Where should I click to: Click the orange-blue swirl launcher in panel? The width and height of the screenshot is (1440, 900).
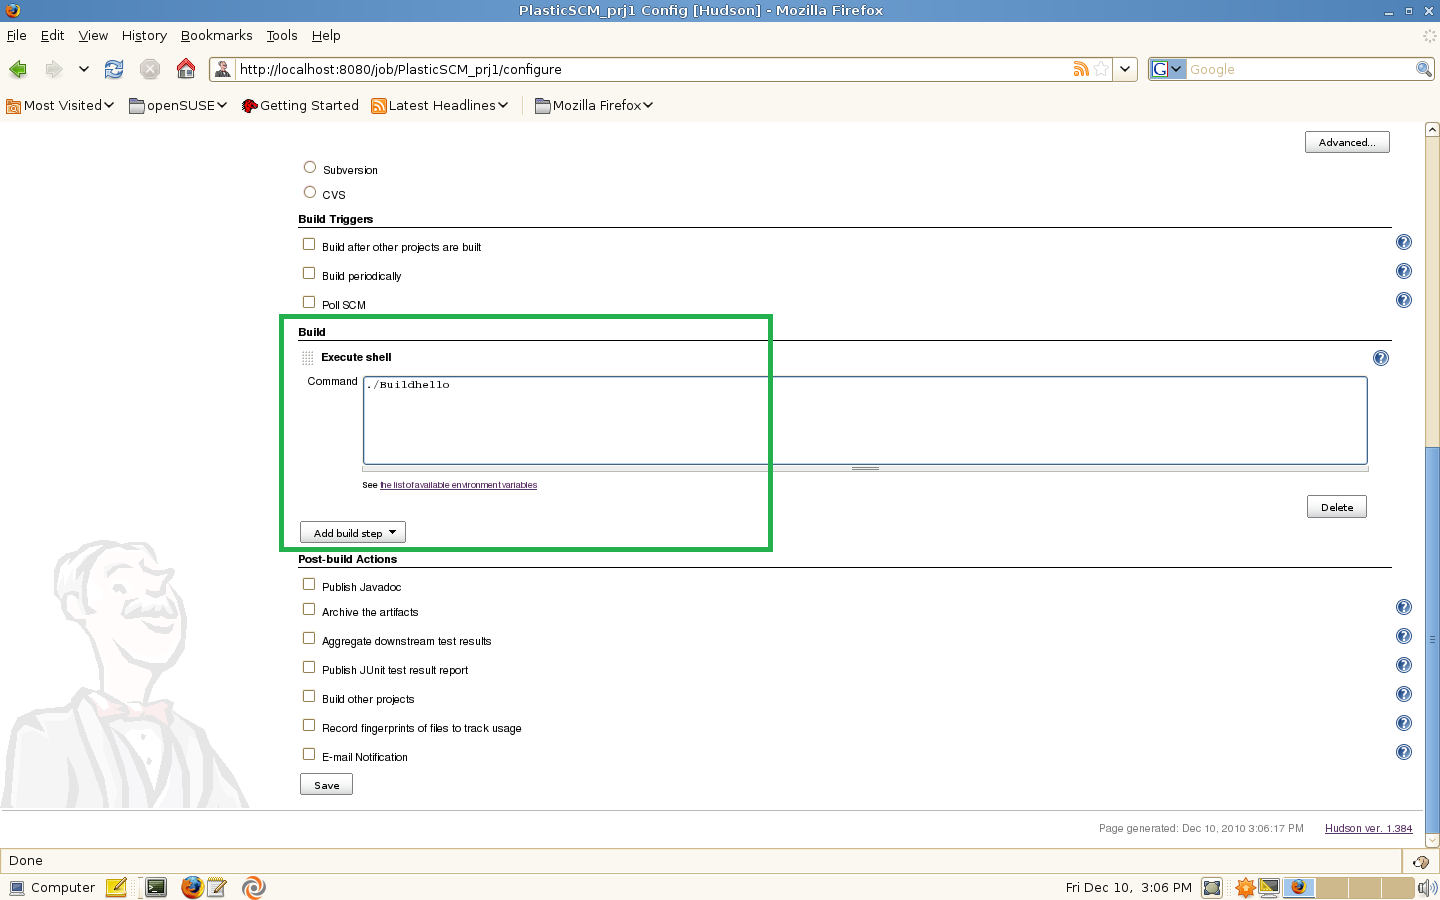(x=254, y=887)
